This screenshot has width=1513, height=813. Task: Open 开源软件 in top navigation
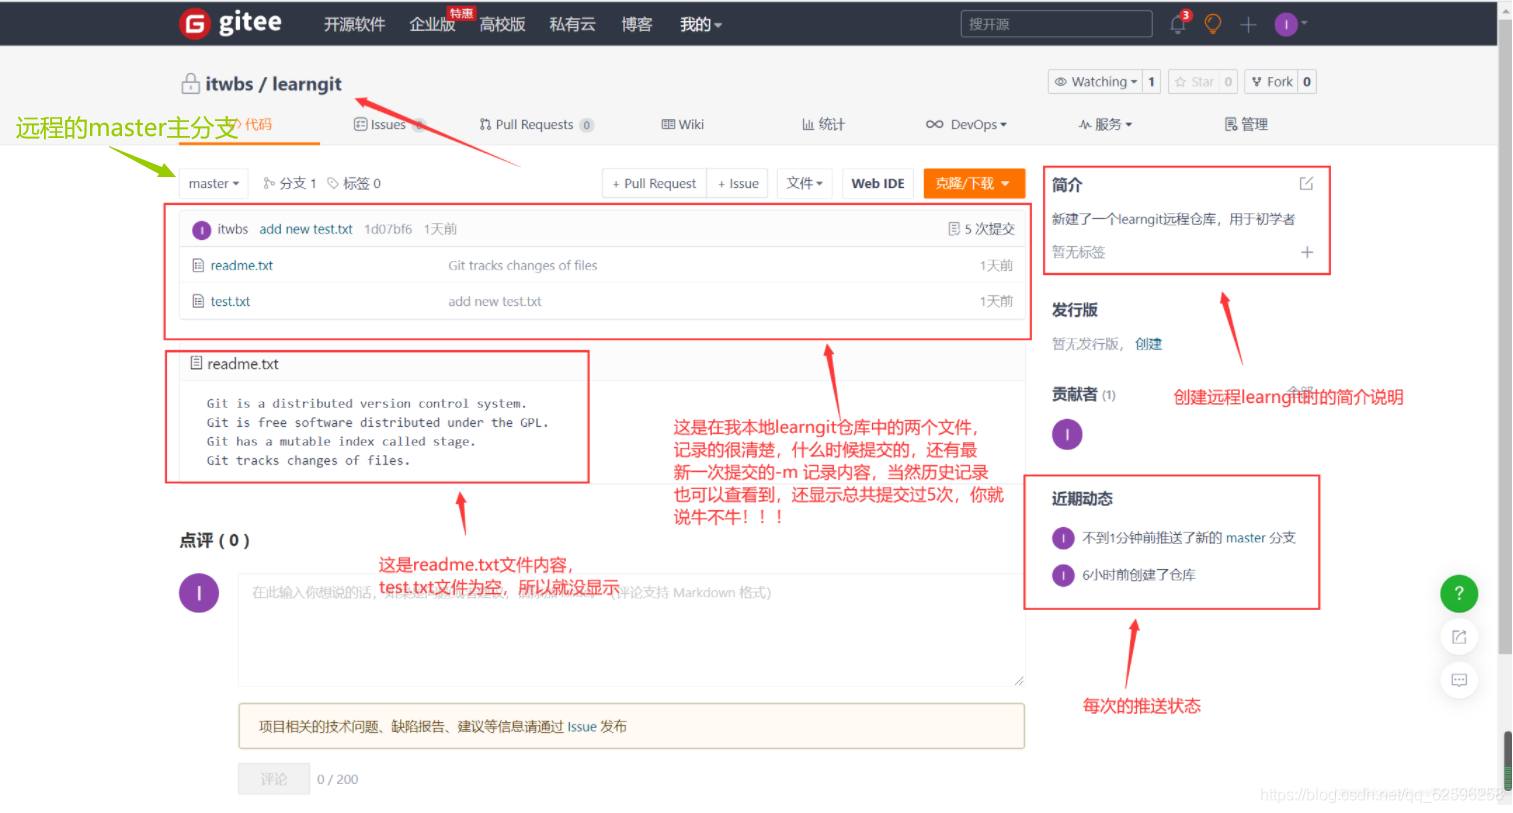(x=354, y=24)
